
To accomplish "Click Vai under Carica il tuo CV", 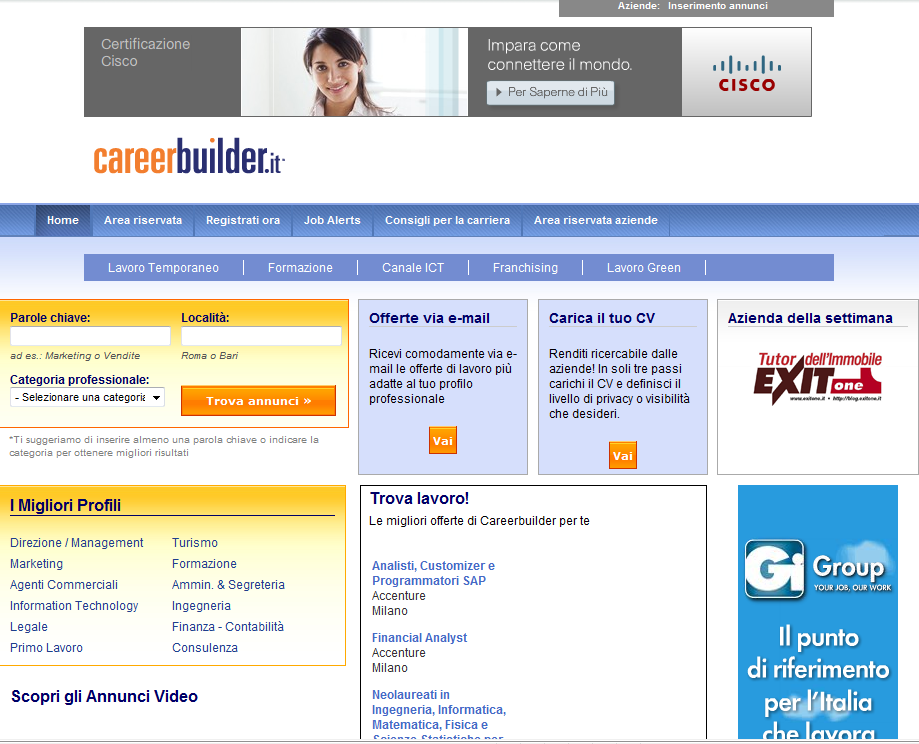I will pyautogui.click(x=622, y=456).
